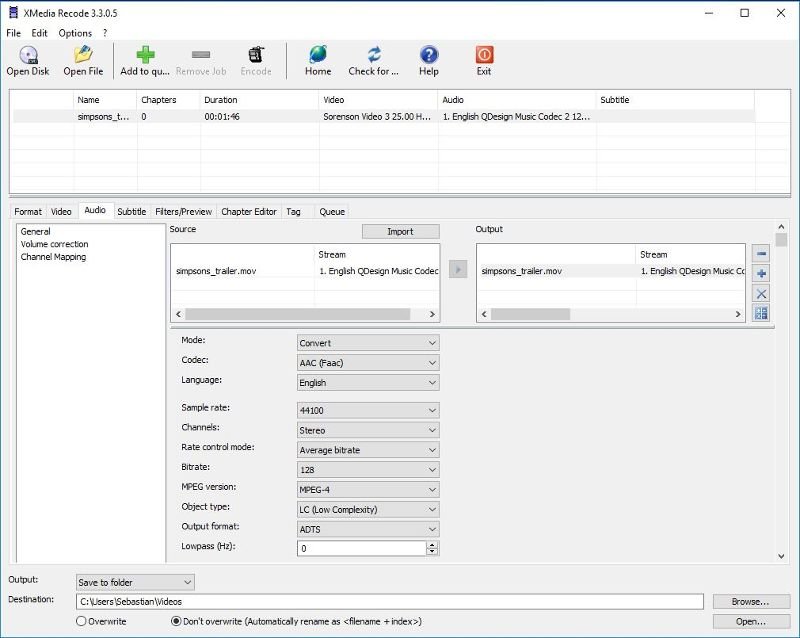
Task: Click the scroll right arrow in Source list
Action: click(x=432, y=314)
